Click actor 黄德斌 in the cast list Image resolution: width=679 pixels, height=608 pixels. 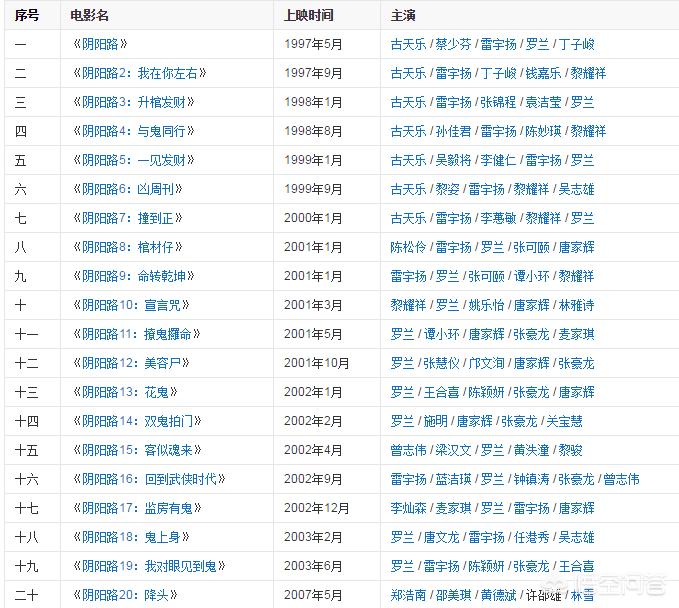point(498,595)
